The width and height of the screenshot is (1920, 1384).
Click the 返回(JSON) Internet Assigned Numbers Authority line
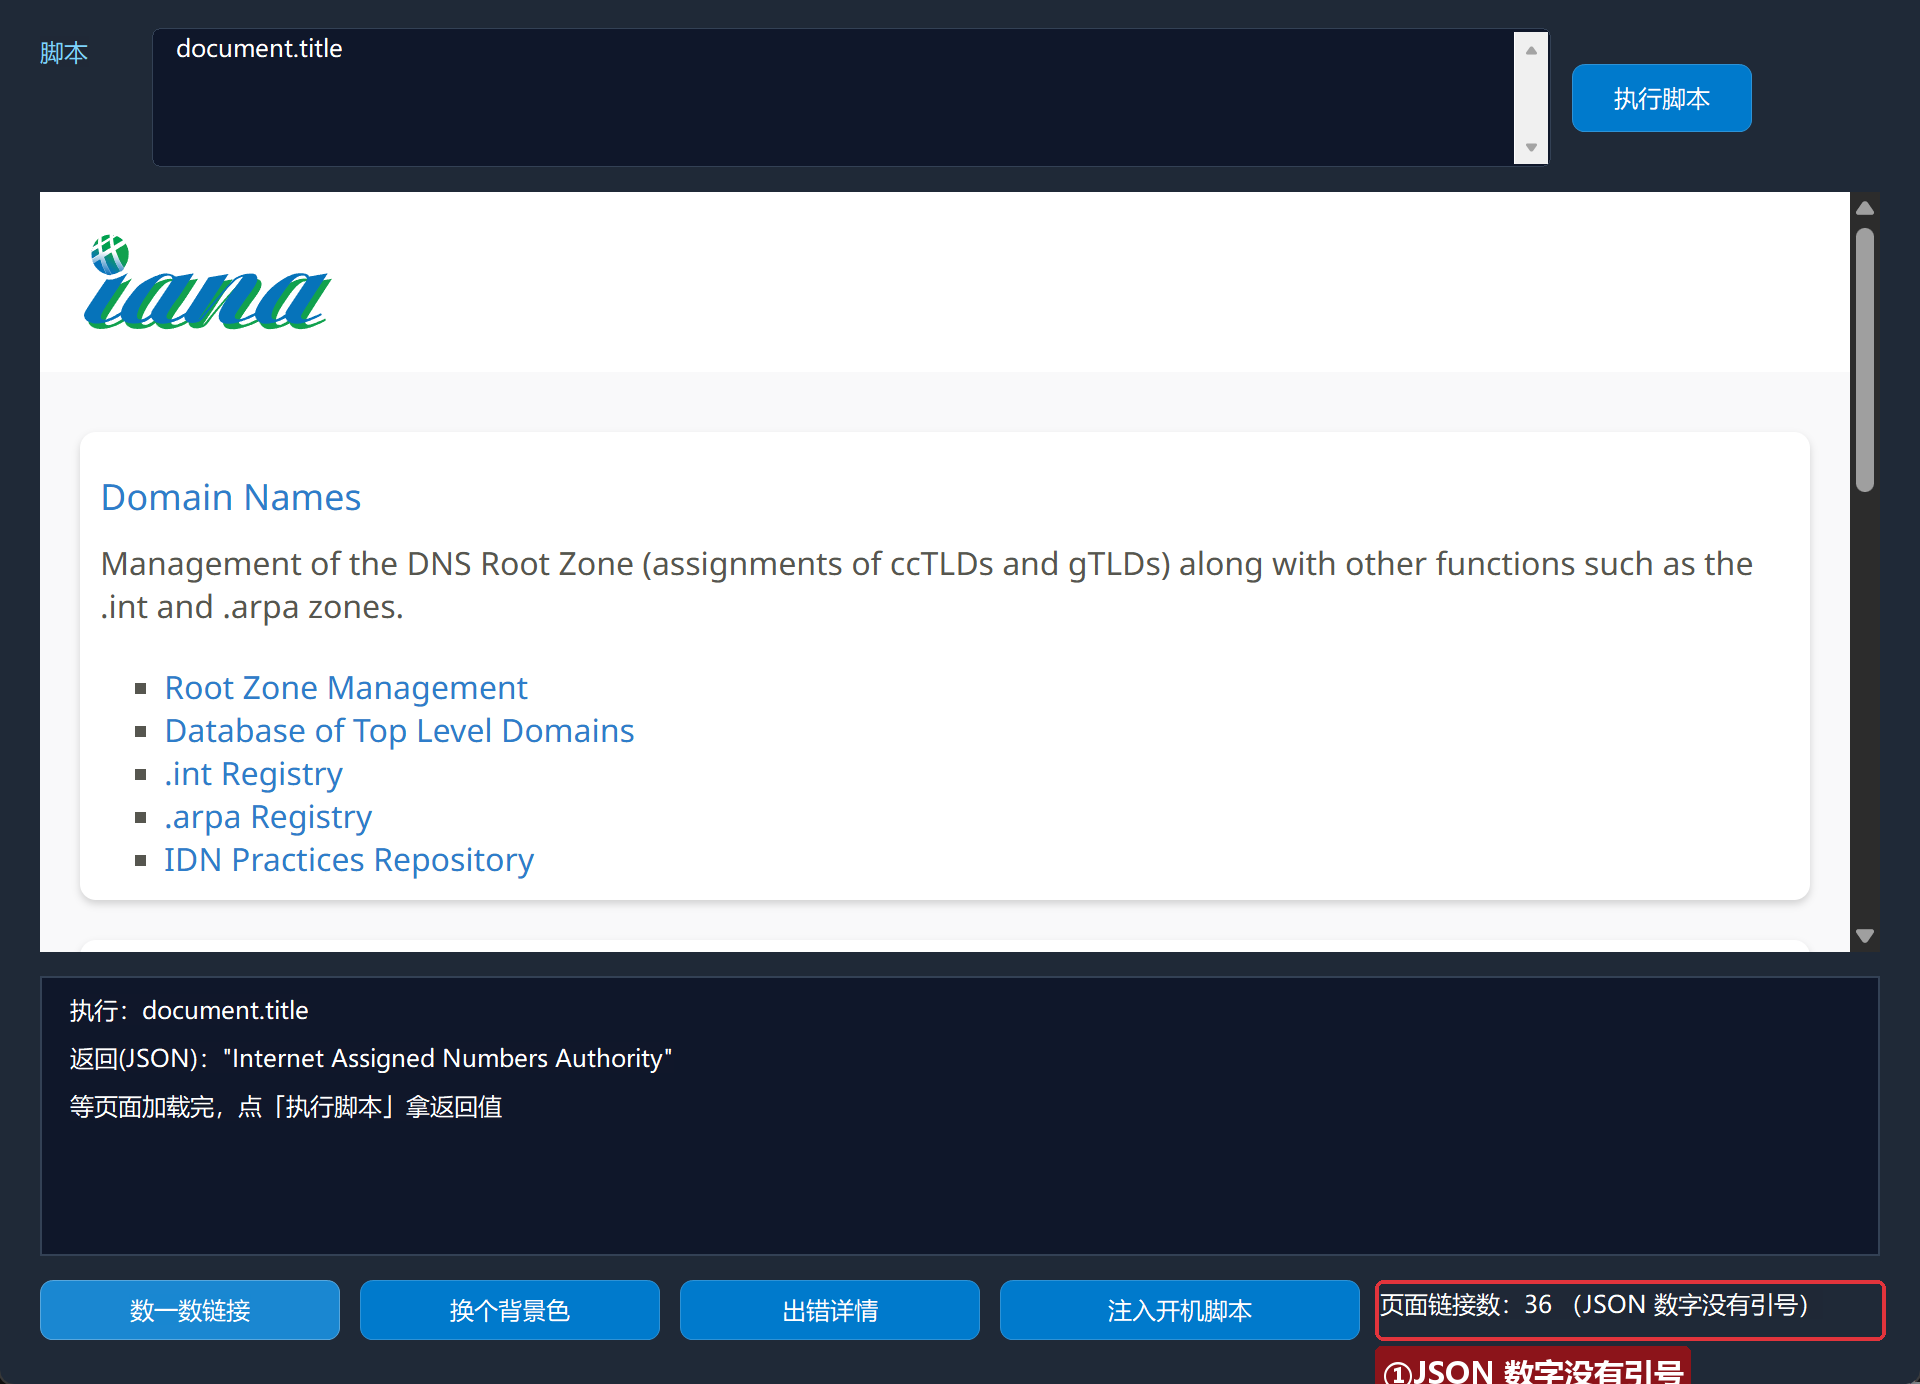pyautogui.click(x=371, y=1058)
